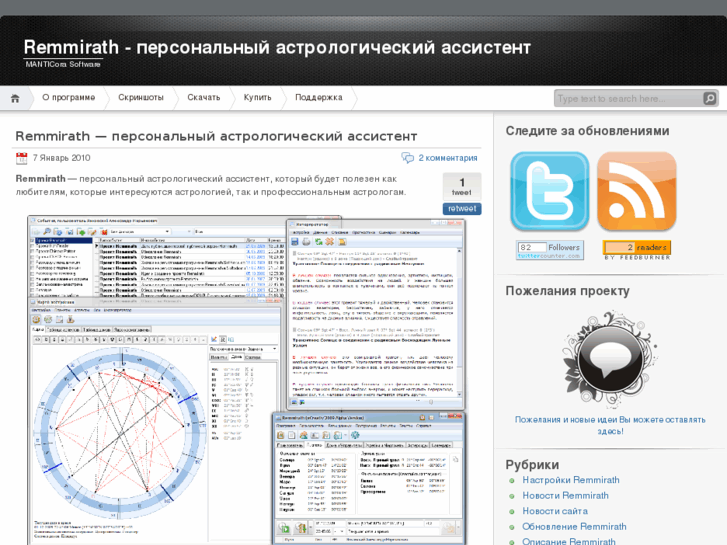Click the retweet button
The width and height of the screenshot is (727, 545).
point(462,209)
